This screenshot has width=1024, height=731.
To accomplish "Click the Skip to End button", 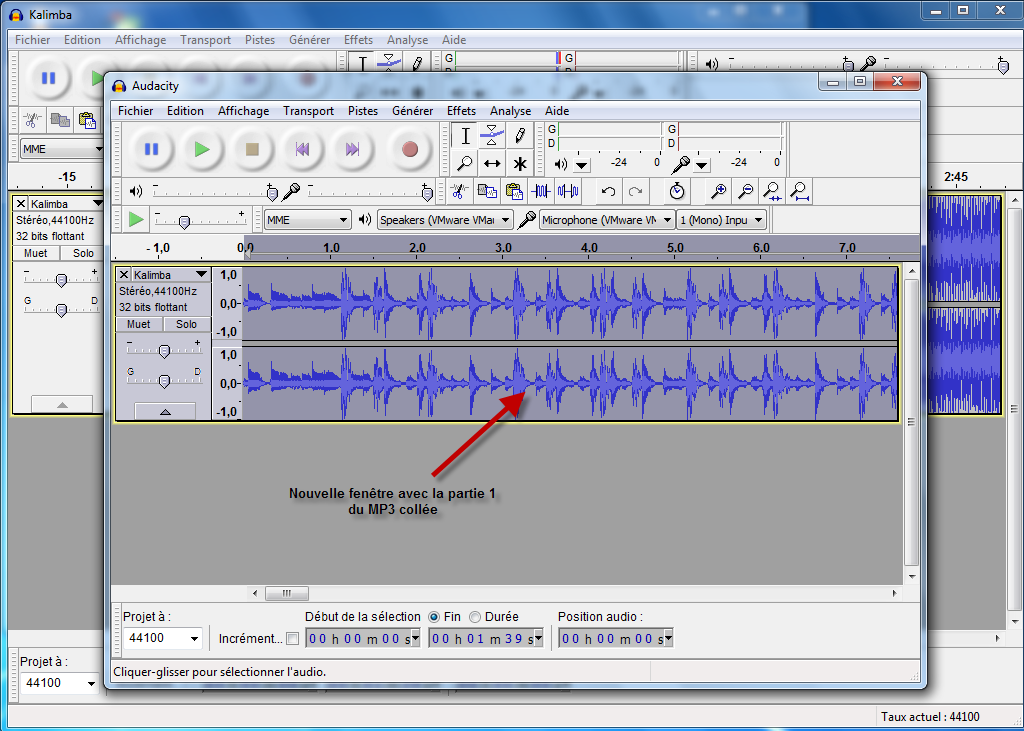I will click(352, 149).
